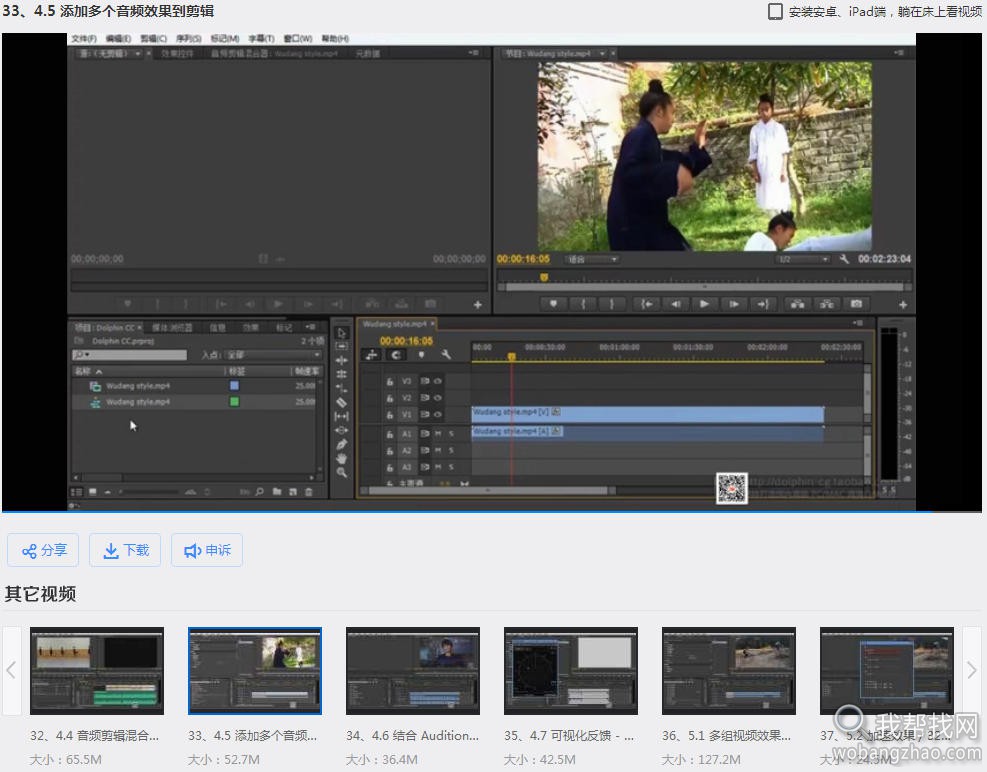Select the Razor tool

pos(342,402)
